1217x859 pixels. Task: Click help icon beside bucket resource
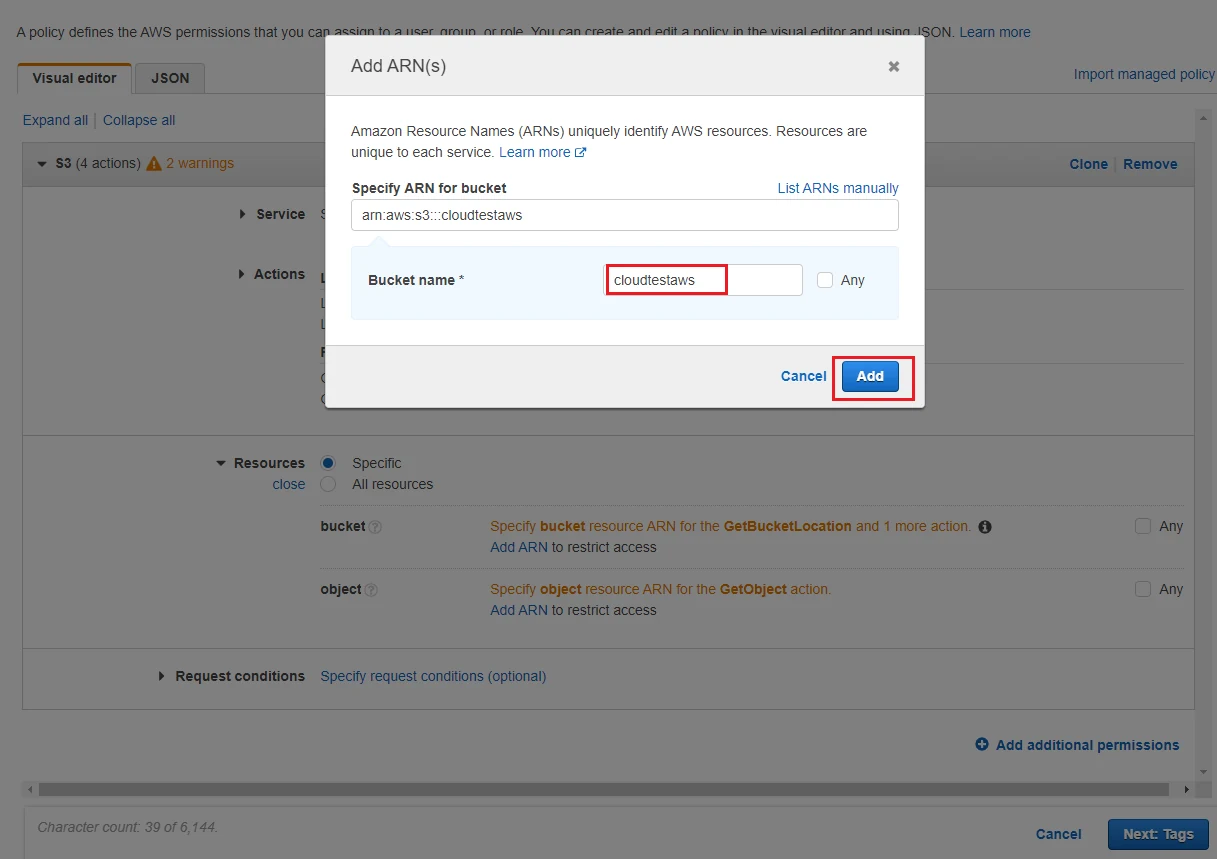click(376, 527)
